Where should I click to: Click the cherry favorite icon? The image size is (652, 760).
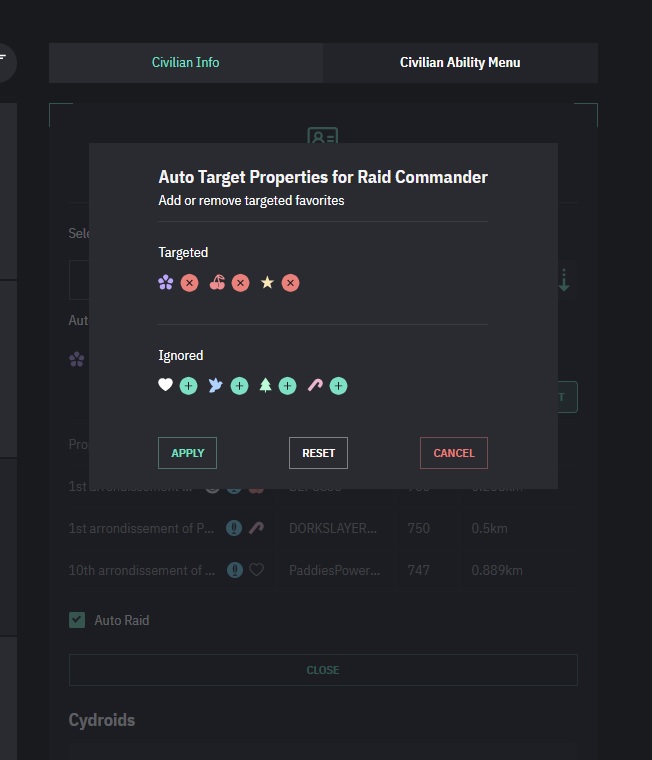tap(217, 283)
